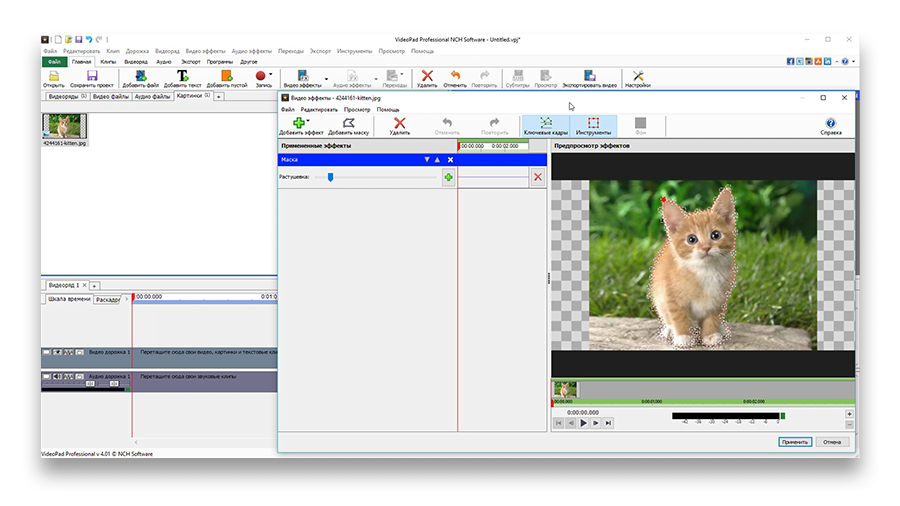900x506 pixels.
Task: Click the Добавить текст icon
Action: click(182, 76)
